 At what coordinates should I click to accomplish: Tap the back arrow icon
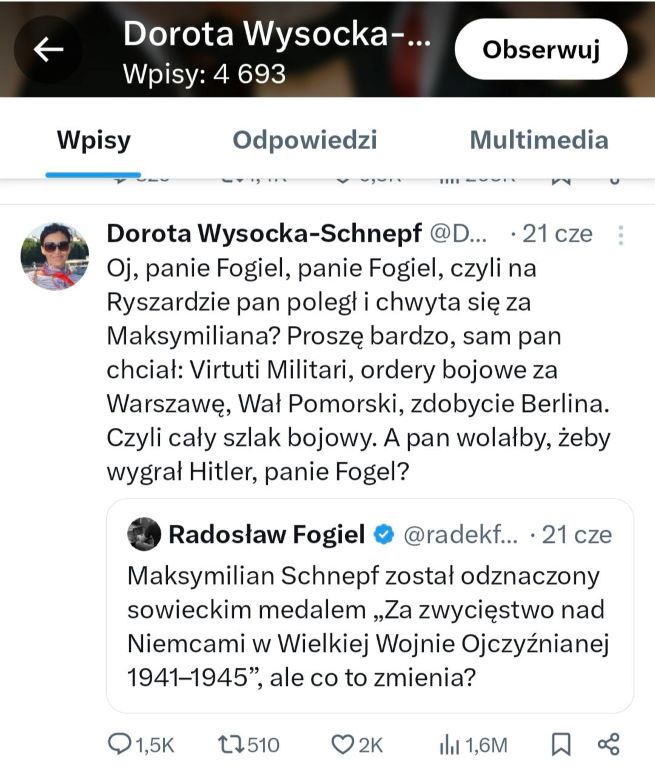[48, 49]
